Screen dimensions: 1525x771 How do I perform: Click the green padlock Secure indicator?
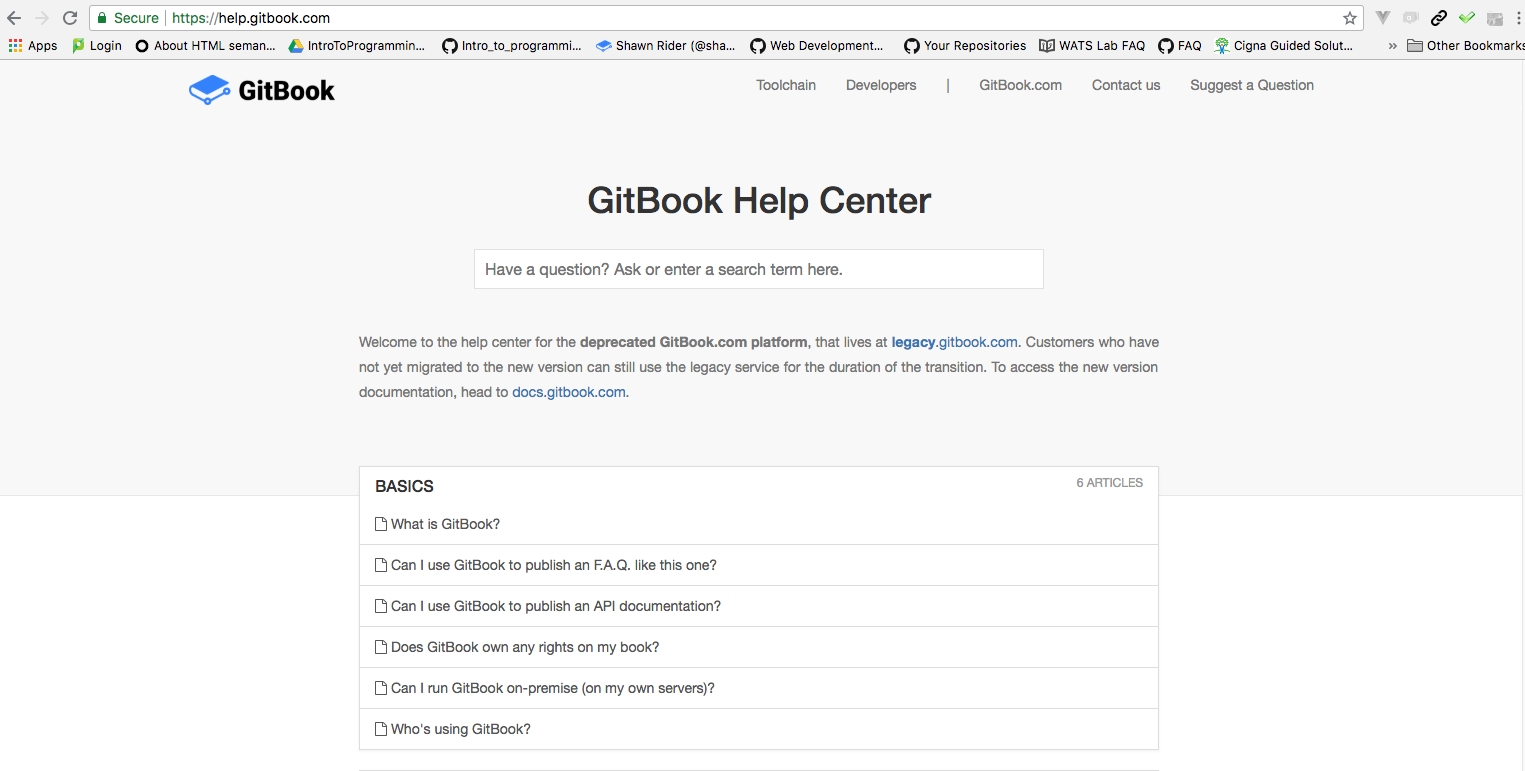click(102, 18)
